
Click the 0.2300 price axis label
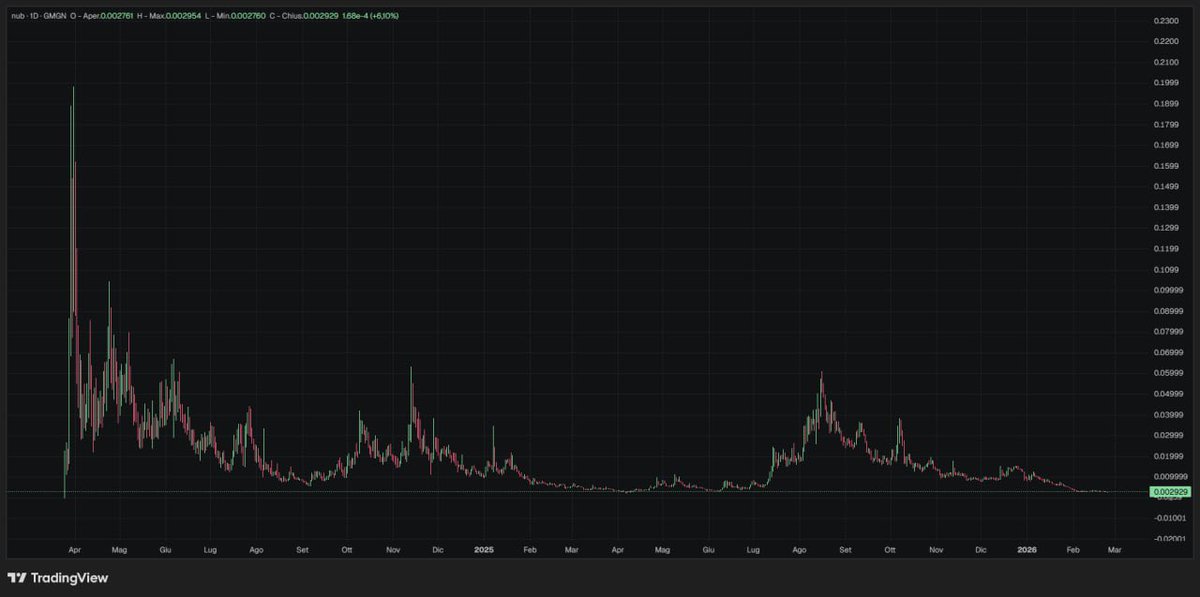point(1165,20)
